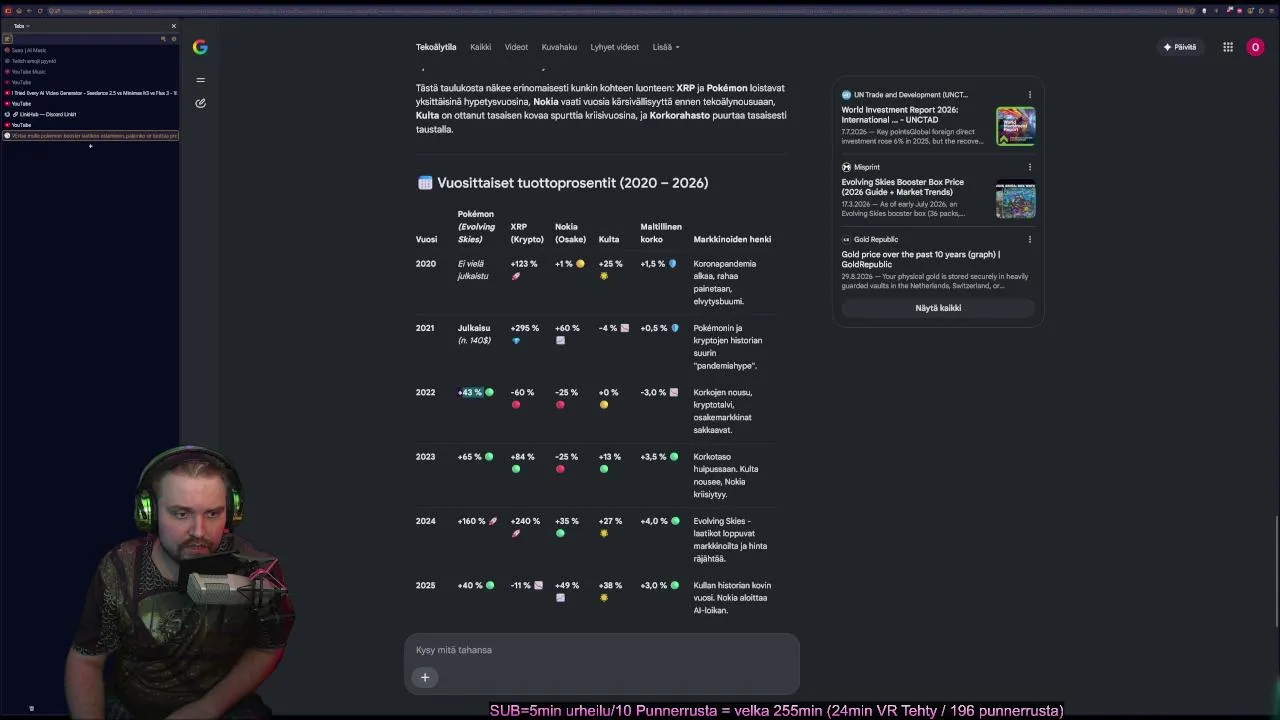Click the Ei vielä julkaistu cell for 2020

click(x=473, y=270)
